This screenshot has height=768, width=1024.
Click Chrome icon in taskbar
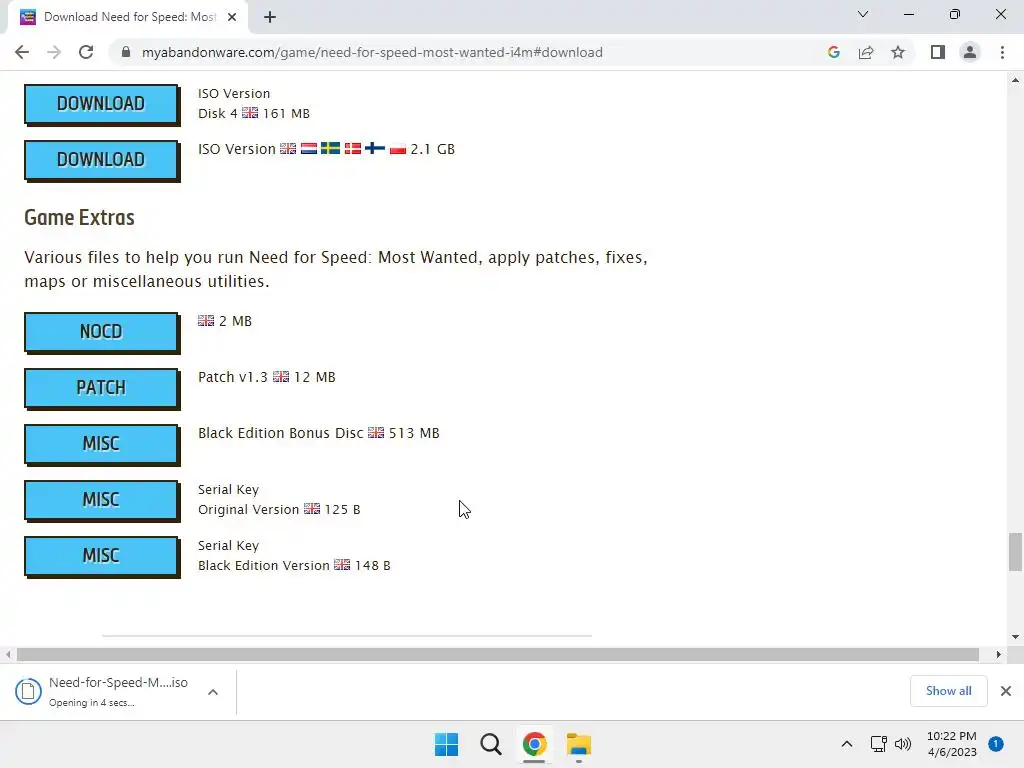coord(534,744)
